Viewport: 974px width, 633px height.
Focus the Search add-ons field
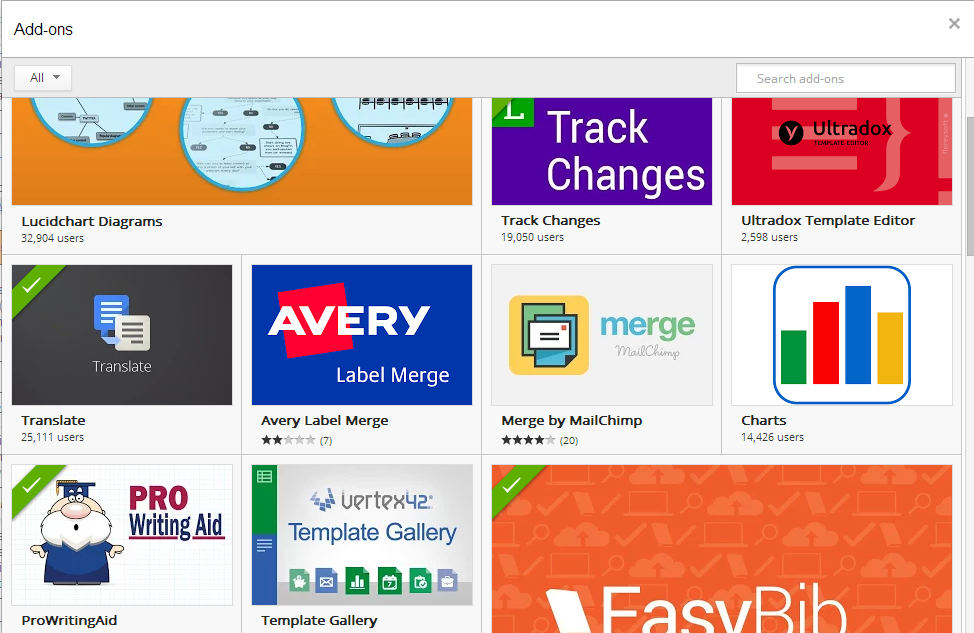(845, 78)
